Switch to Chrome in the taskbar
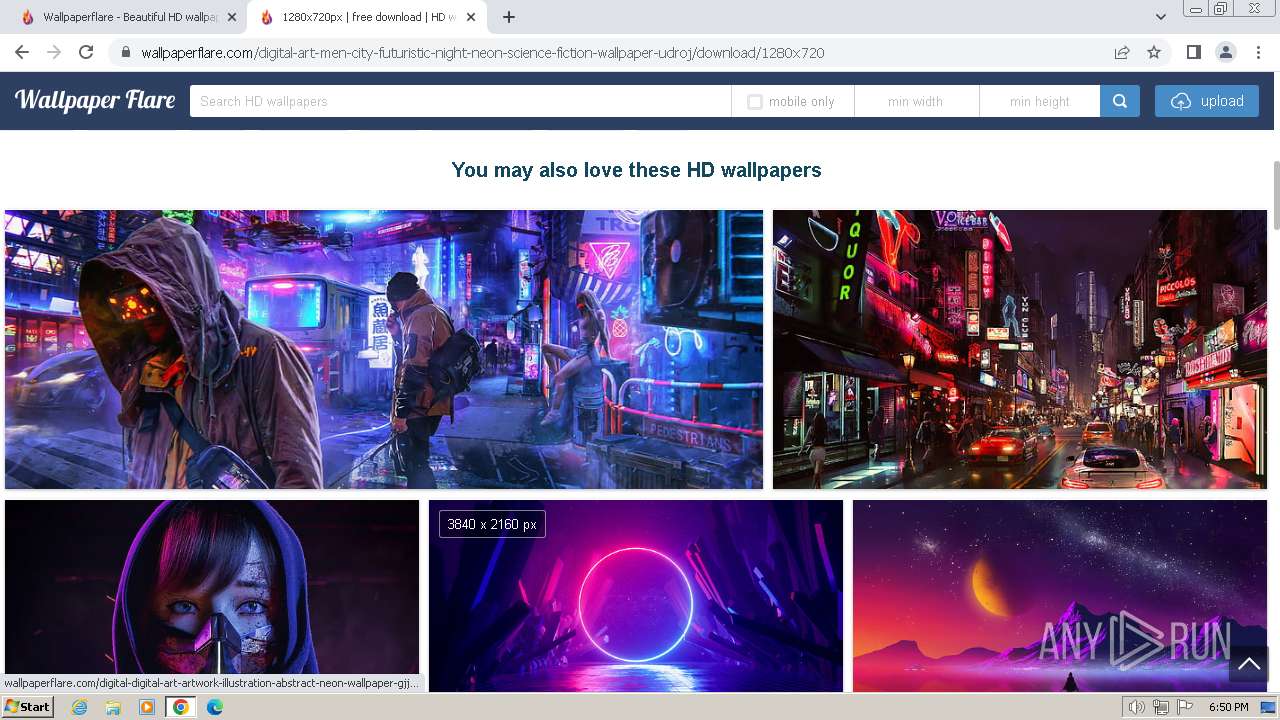 coord(181,707)
